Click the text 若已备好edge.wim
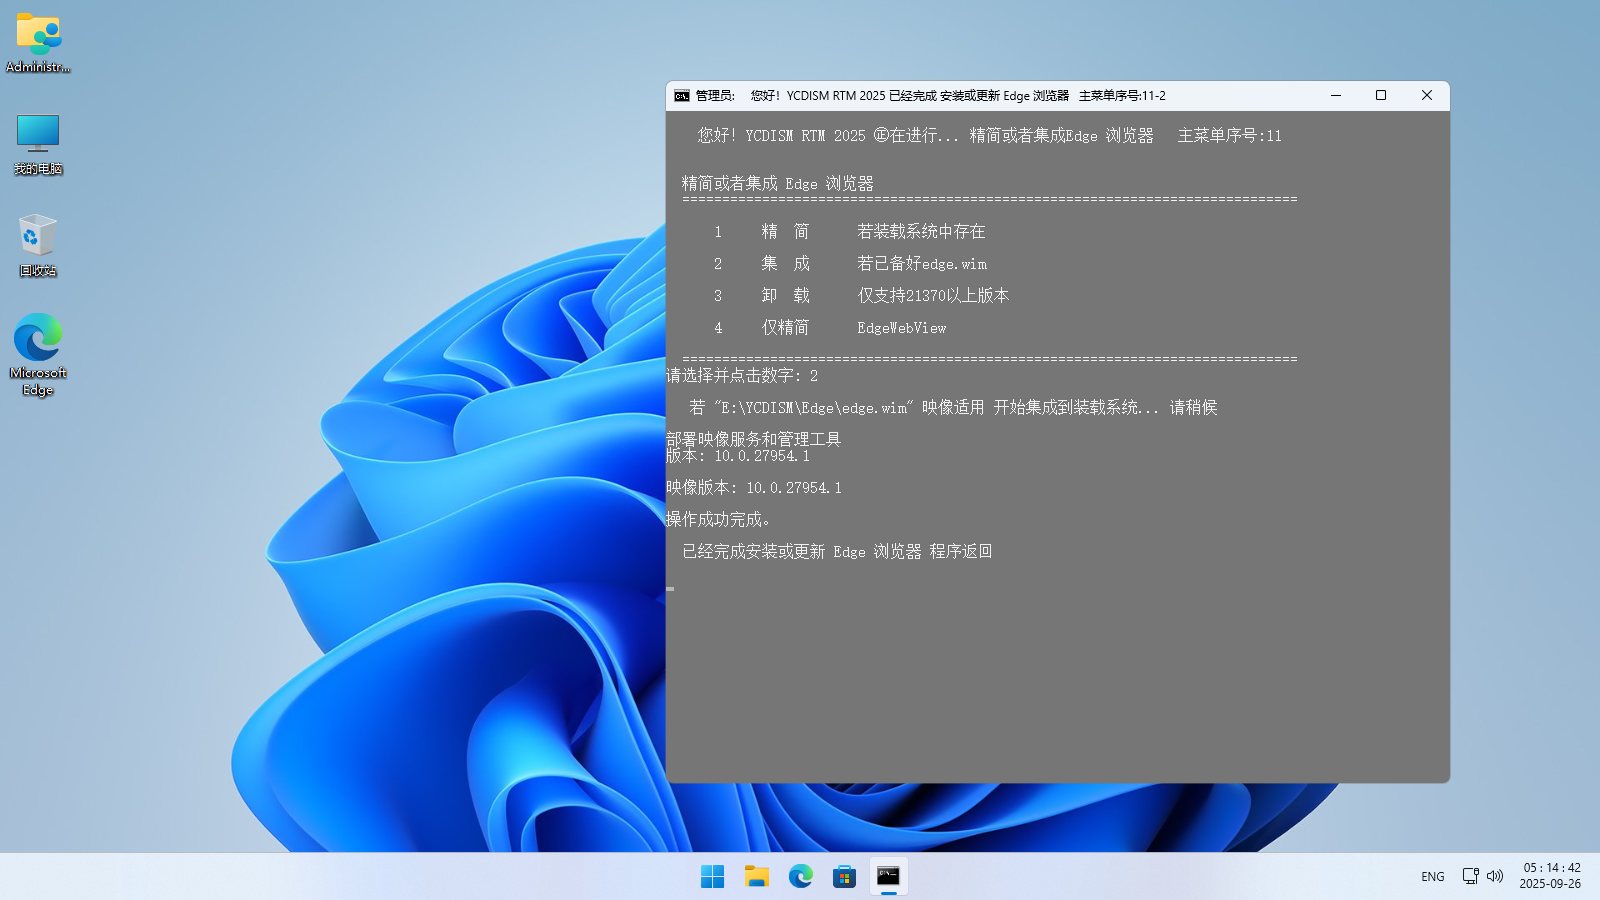This screenshot has width=1600, height=900. click(x=922, y=264)
